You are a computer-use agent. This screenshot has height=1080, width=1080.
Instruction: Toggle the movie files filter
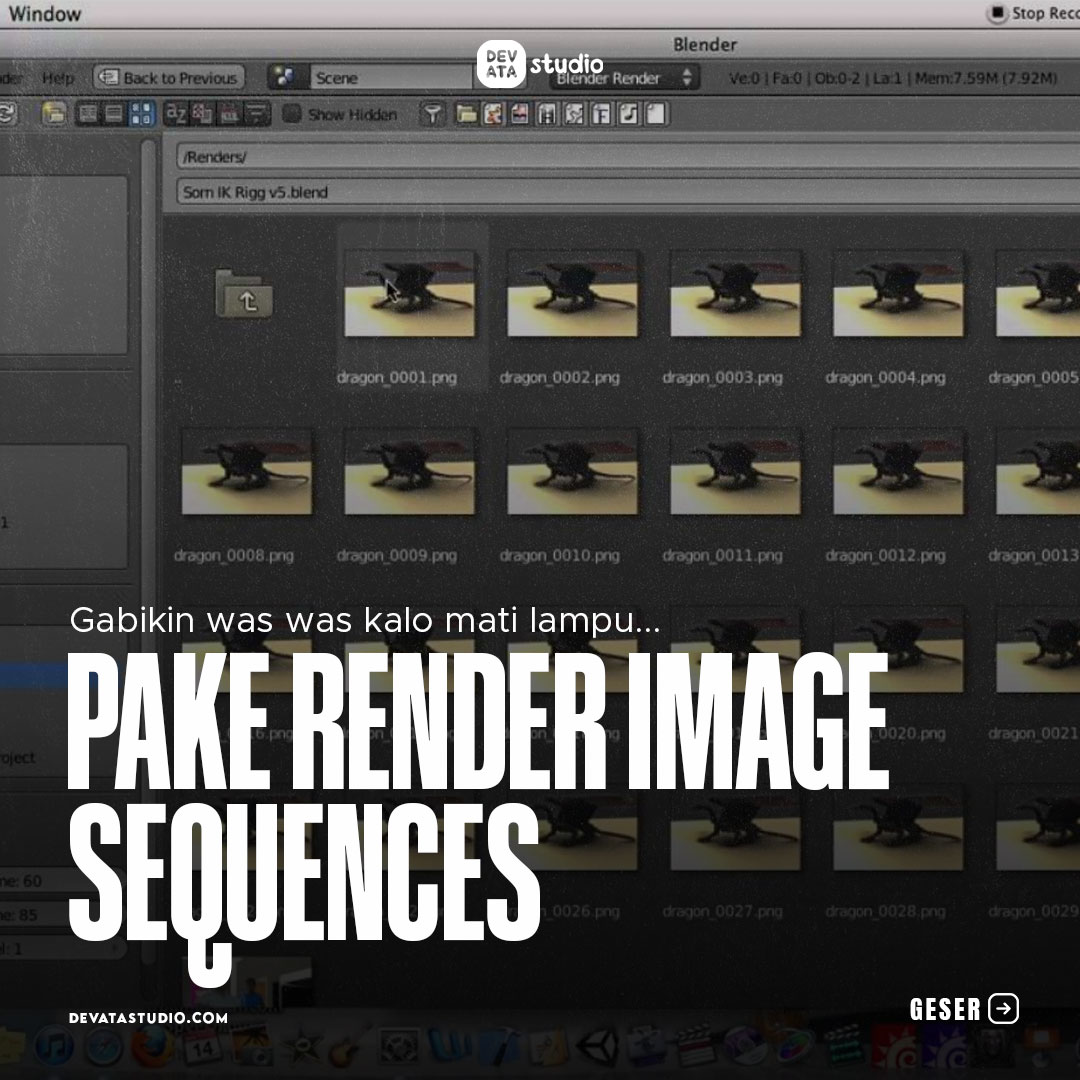pyautogui.click(x=547, y=114)
